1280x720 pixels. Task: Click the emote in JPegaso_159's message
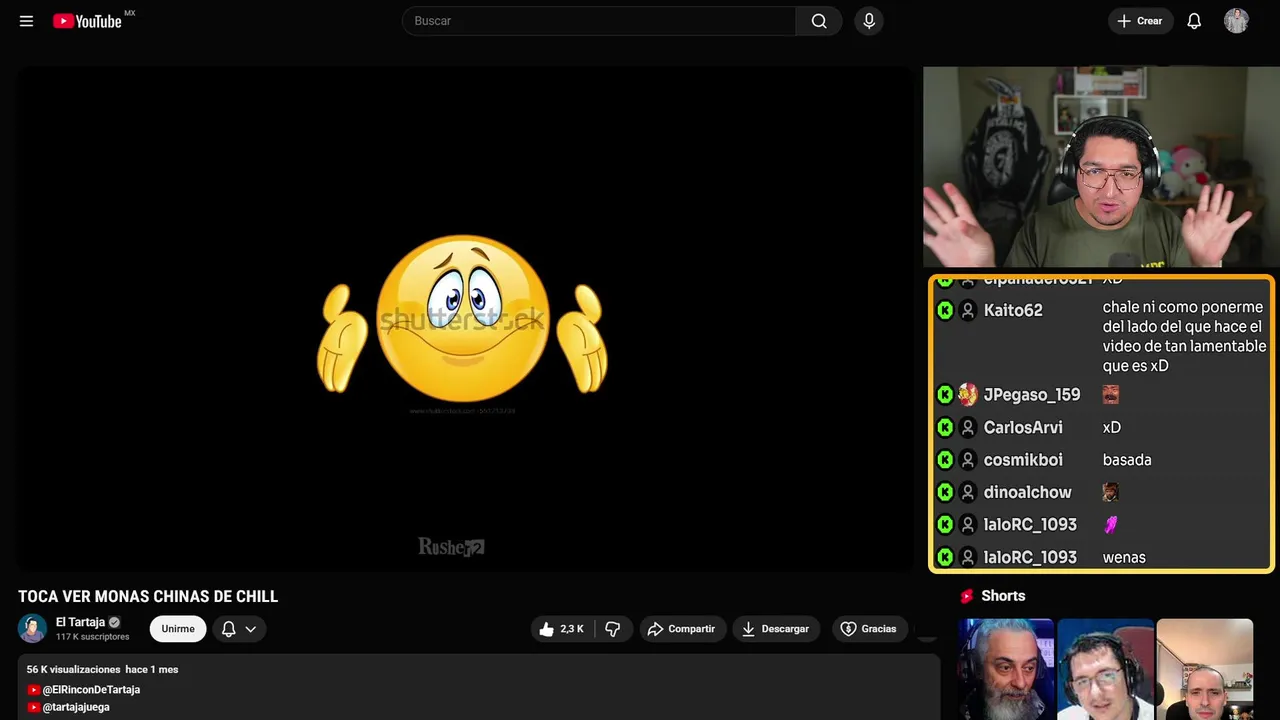point(1110,395)
